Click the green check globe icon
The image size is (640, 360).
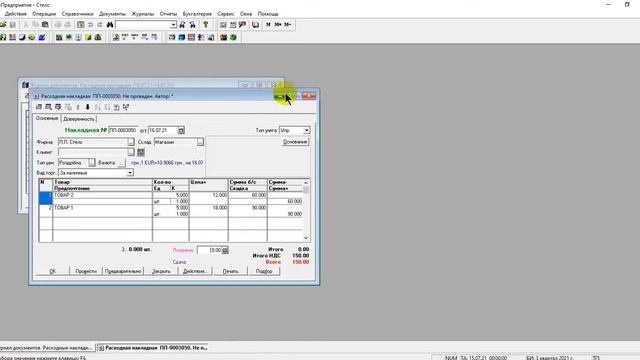tap(233, 38)
